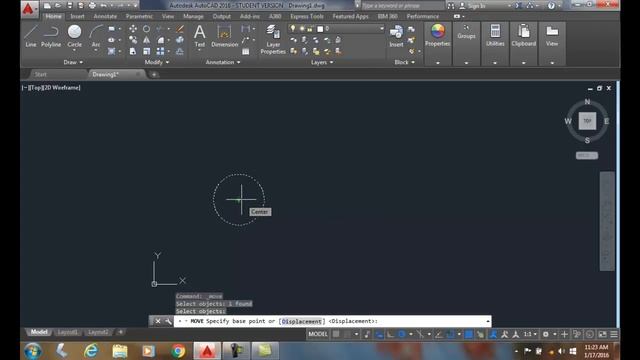Expand the Layers panel
Viewport: 640px width, 360px height.
(x=322, y=62)
